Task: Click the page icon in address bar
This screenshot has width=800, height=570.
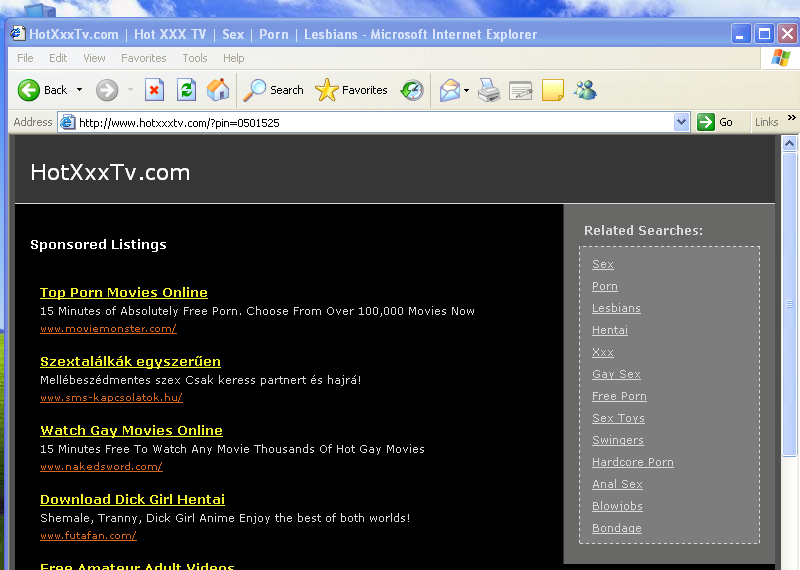Action: point(67,122)
